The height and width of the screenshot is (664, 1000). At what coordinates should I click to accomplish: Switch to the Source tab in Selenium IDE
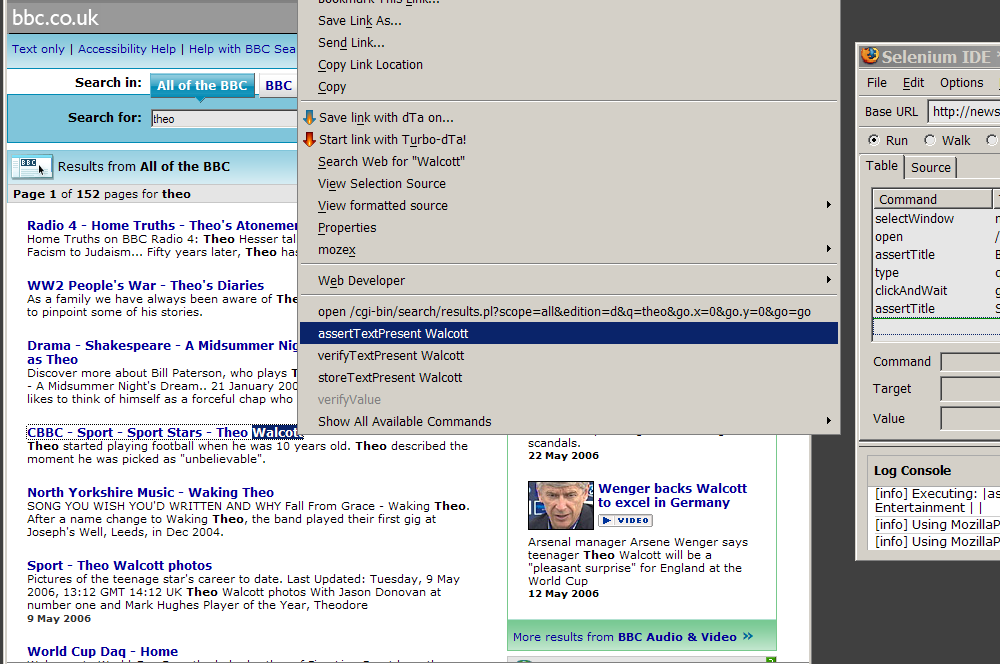tap(930, 167)
